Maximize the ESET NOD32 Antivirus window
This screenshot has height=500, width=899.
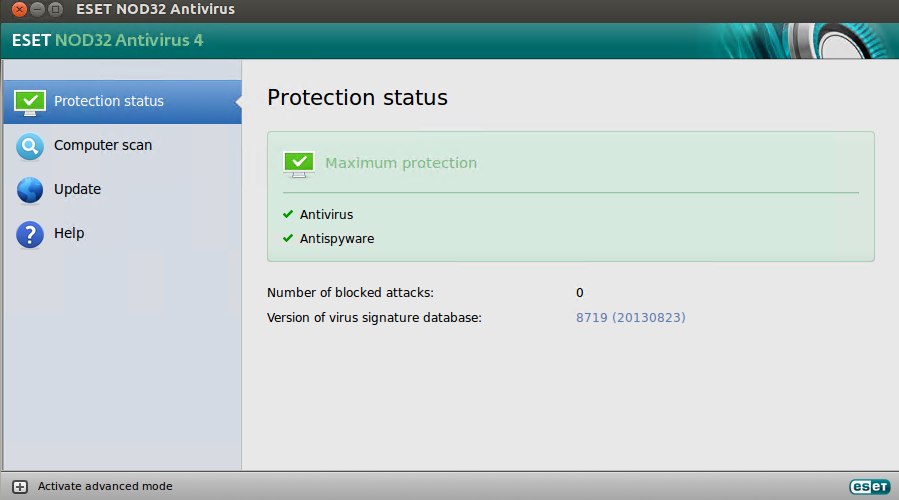coord(55,9)
